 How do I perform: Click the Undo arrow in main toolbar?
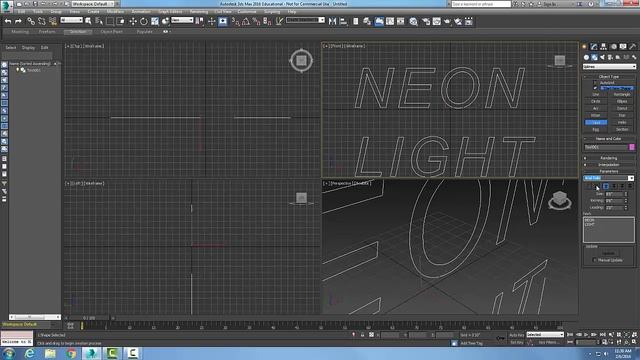(8, 21)
